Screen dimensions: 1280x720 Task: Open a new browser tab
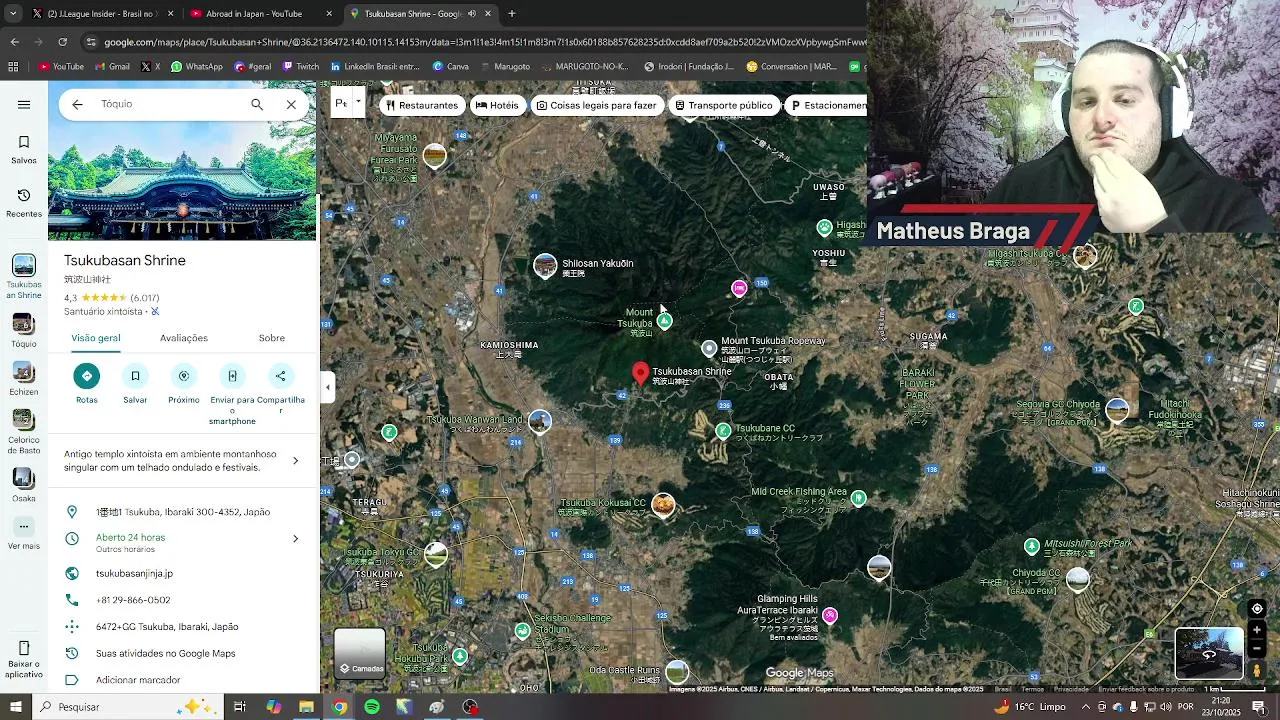[x=511, y=14]
